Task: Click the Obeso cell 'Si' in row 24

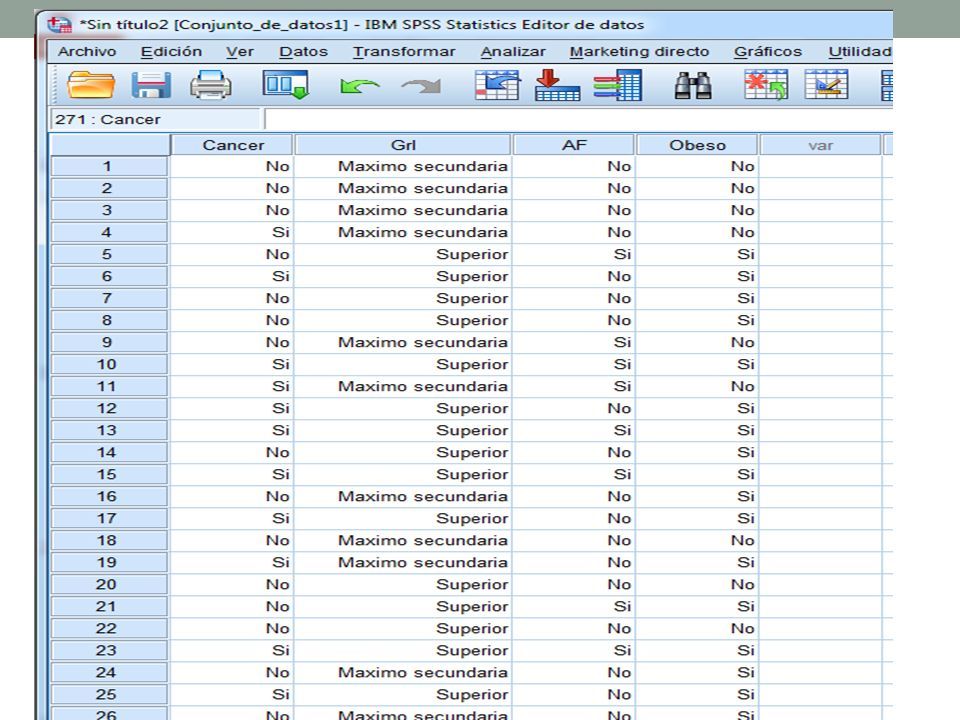Action: point(697,673)
